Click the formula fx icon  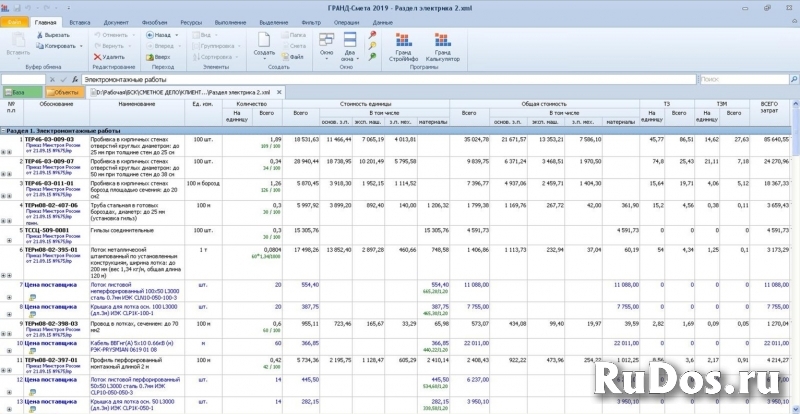tap(76, 78)
